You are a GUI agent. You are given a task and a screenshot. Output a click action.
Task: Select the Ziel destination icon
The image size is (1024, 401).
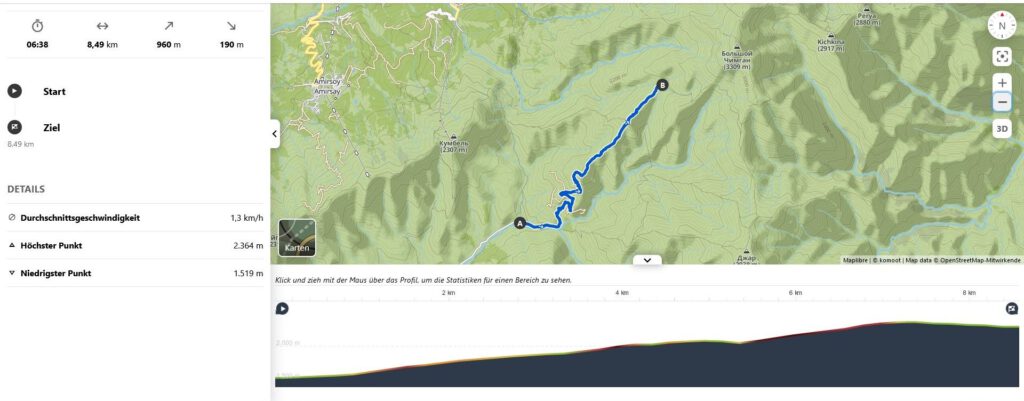(14, 127)
